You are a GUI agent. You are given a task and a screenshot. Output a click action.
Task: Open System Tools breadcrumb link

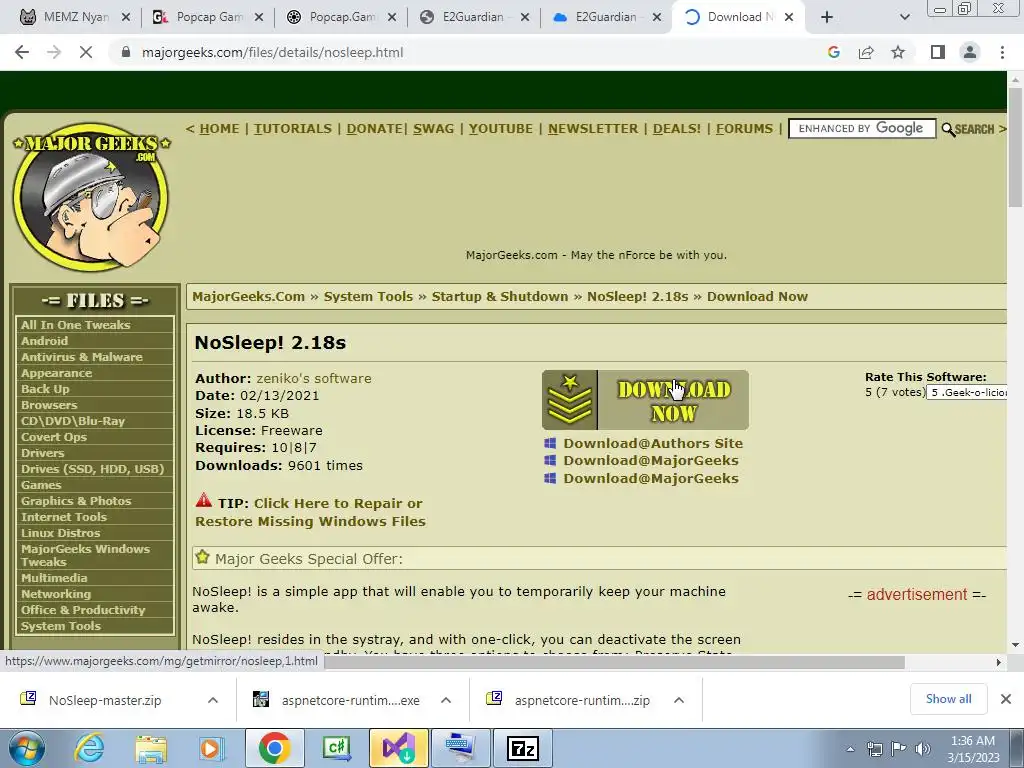coord(368,296)
